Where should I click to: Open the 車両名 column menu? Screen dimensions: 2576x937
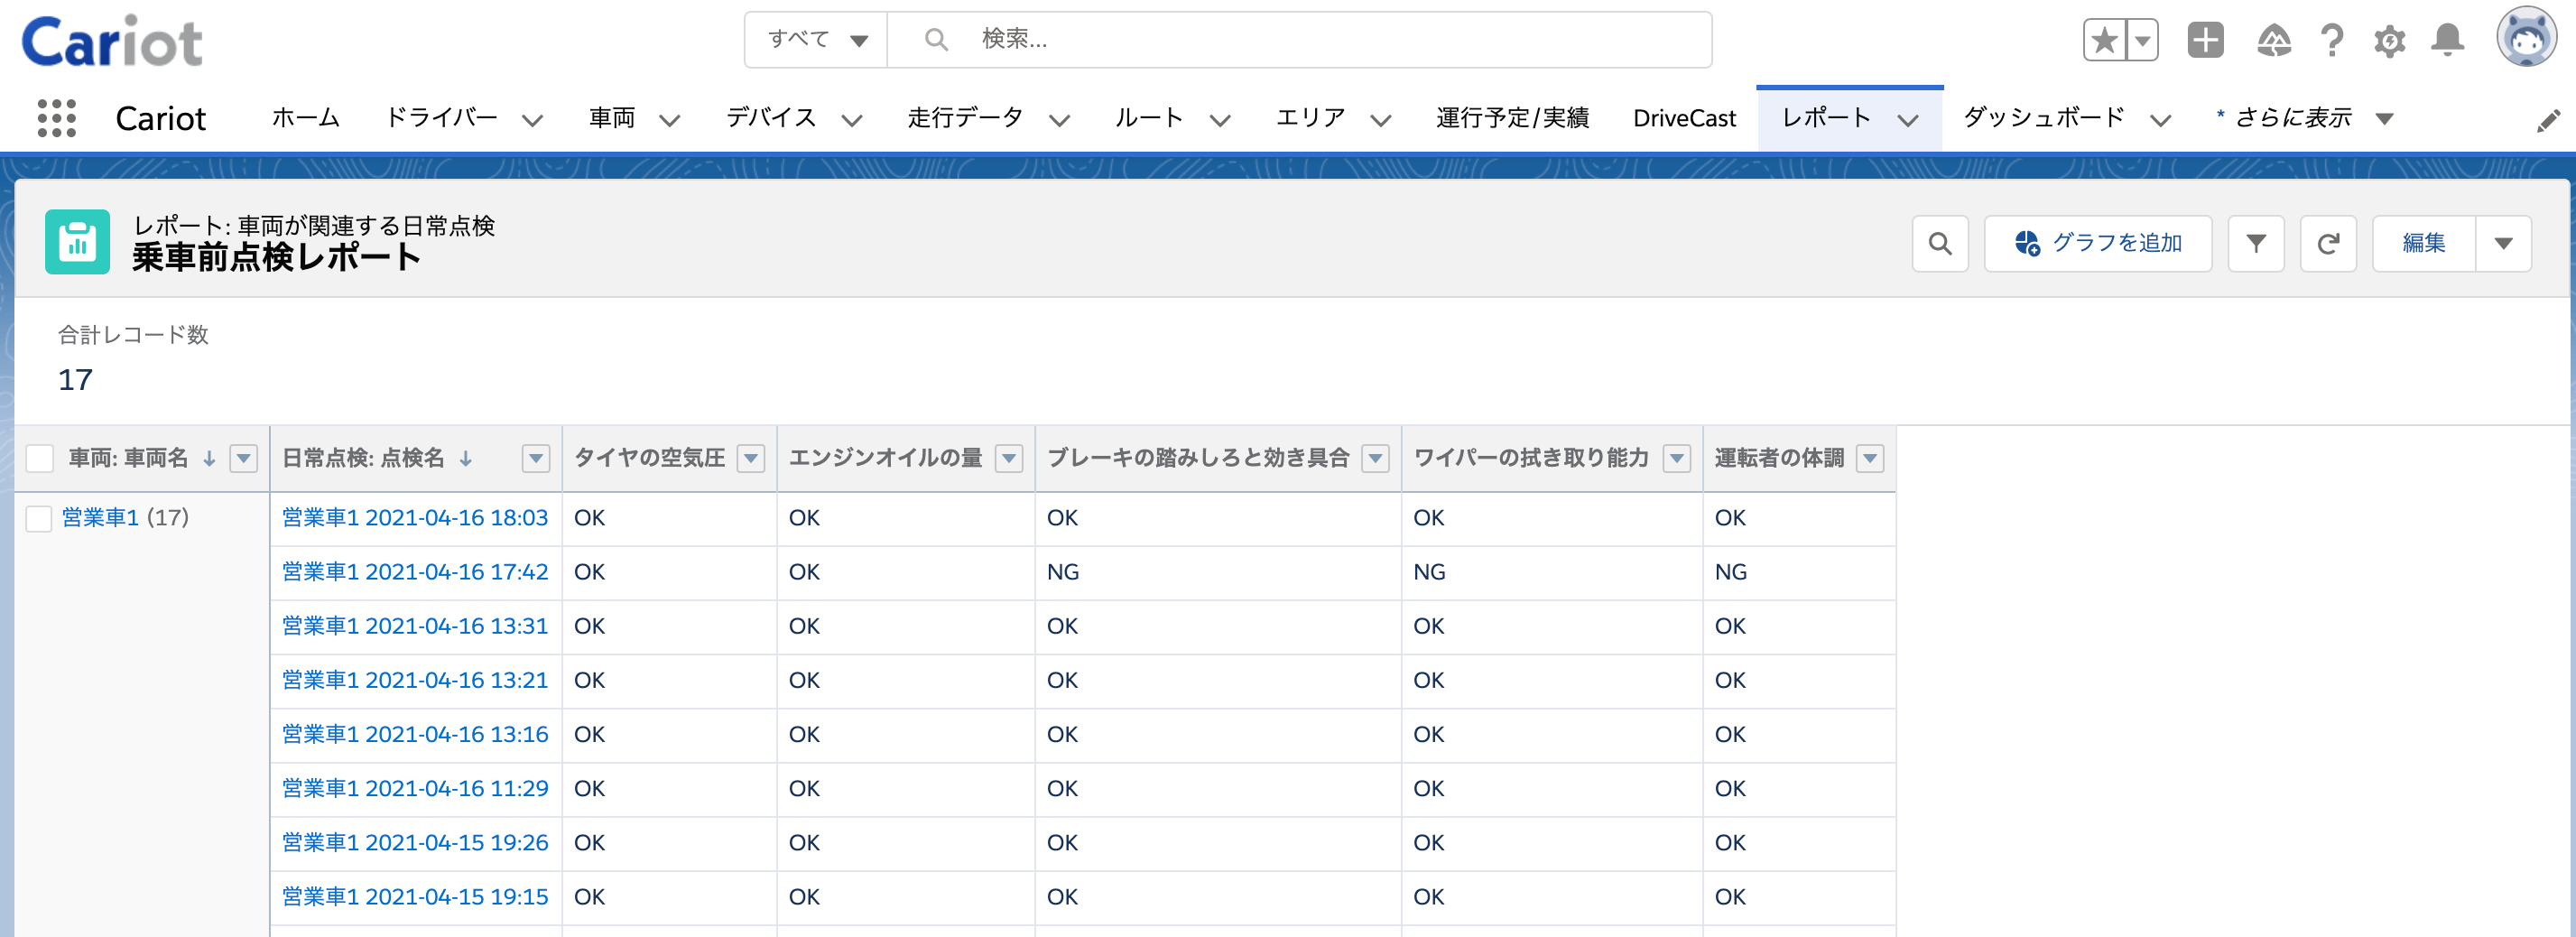pos(243,458)
